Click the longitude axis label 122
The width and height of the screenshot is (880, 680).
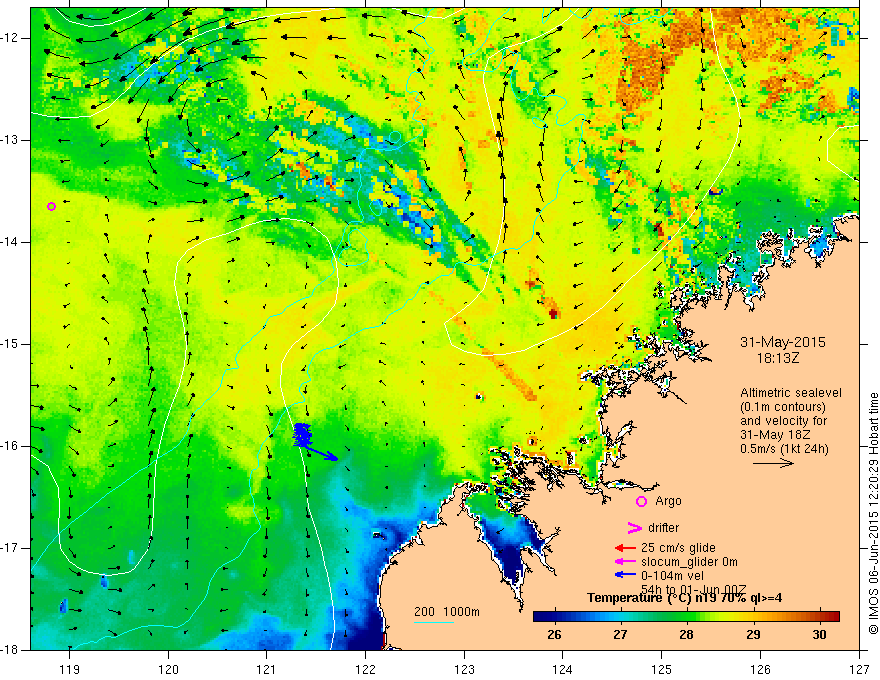click(365, 669)
